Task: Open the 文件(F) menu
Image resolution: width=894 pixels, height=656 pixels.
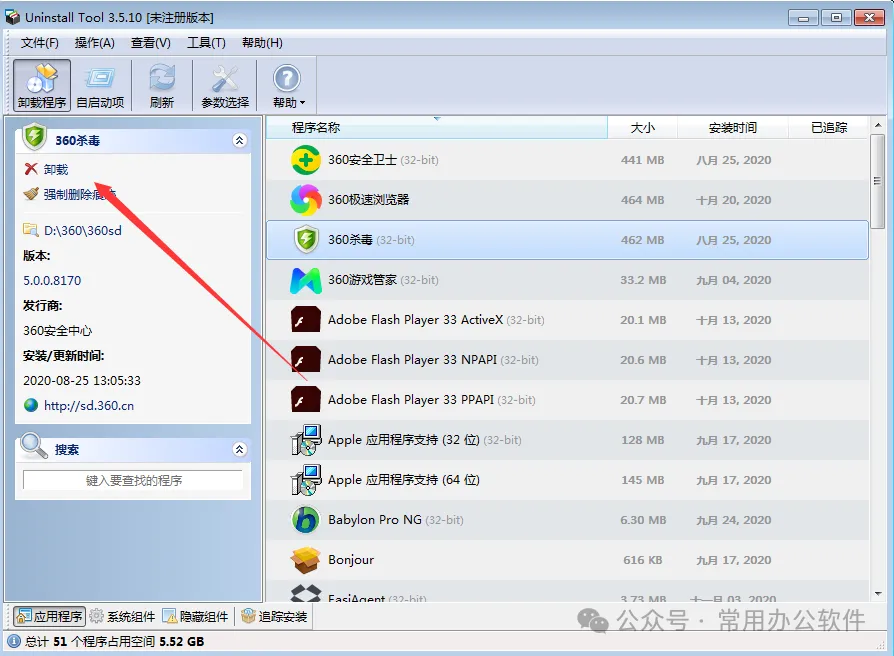Action: click(39, 43)
